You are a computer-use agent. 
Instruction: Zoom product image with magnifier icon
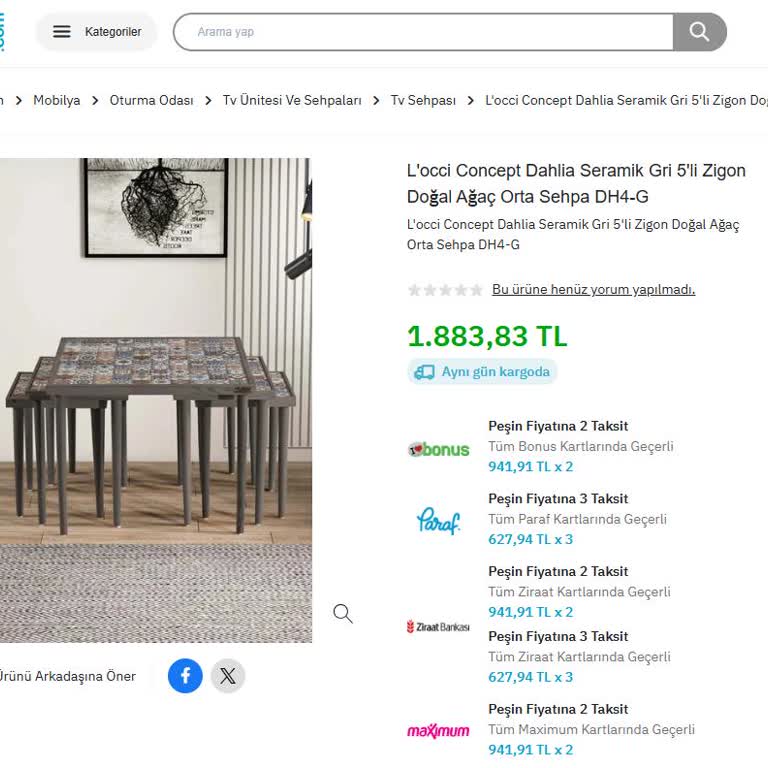pyautogui.click(x=343, y=613)
